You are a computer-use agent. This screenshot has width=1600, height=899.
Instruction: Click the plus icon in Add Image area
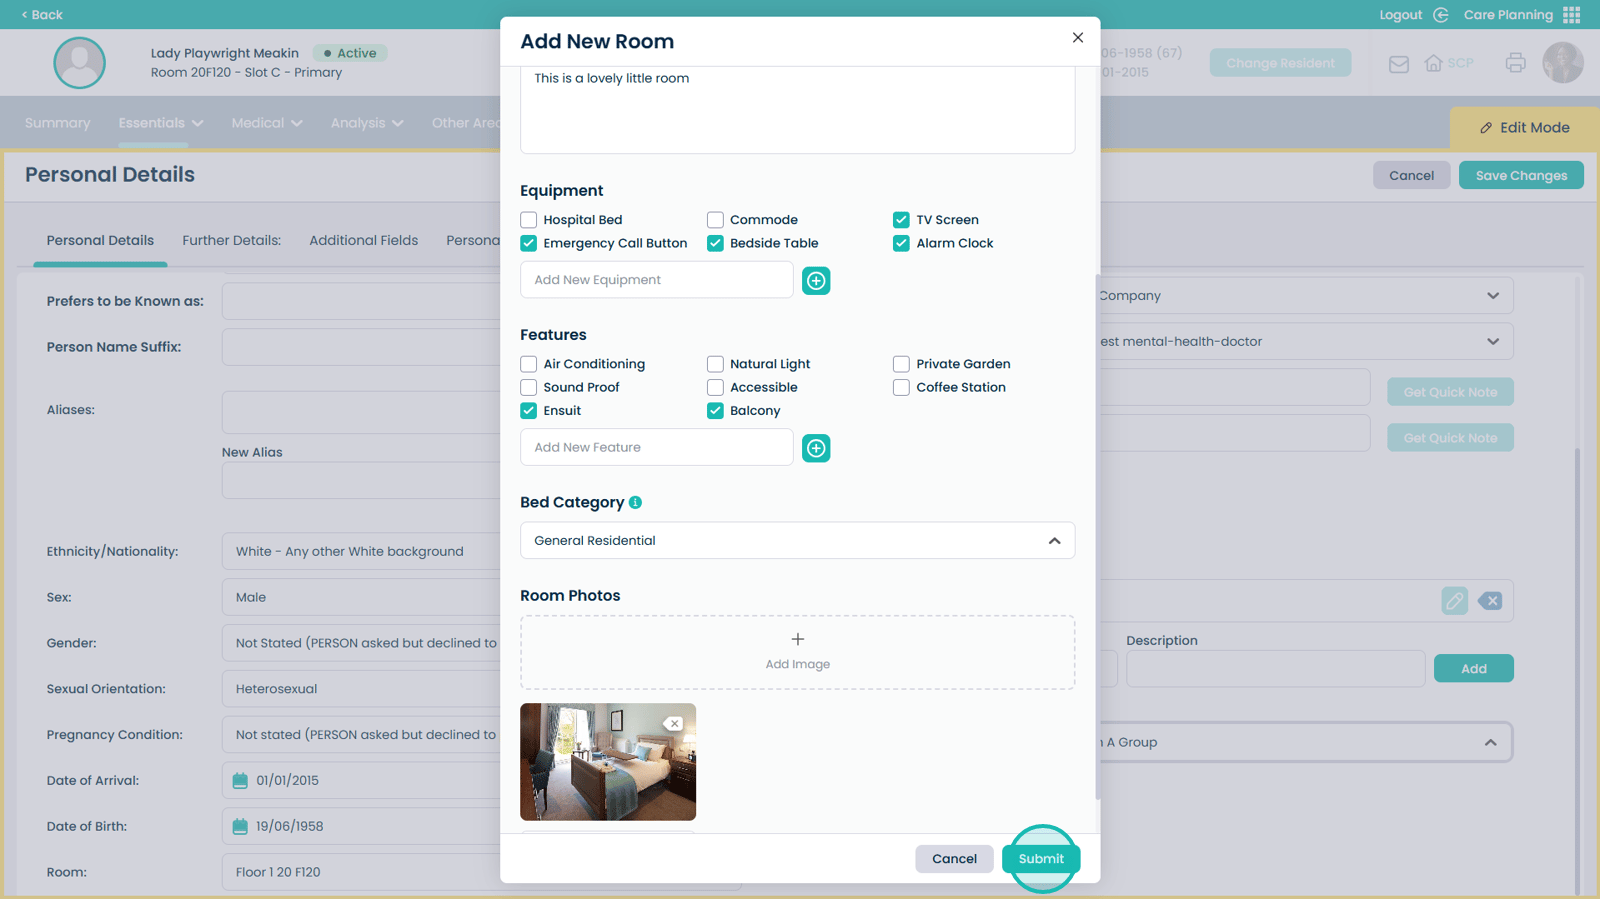pos(798,639)
